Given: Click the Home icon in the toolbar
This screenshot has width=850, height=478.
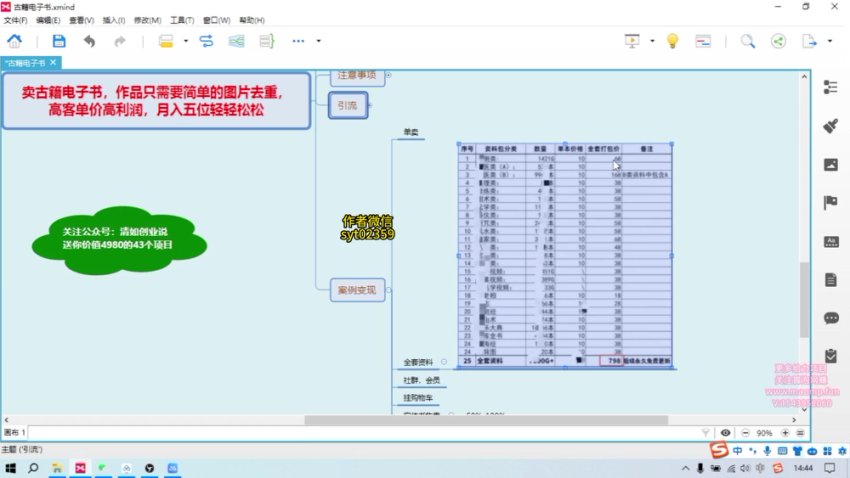Looking at the screenshot, I should click(16, 41).
